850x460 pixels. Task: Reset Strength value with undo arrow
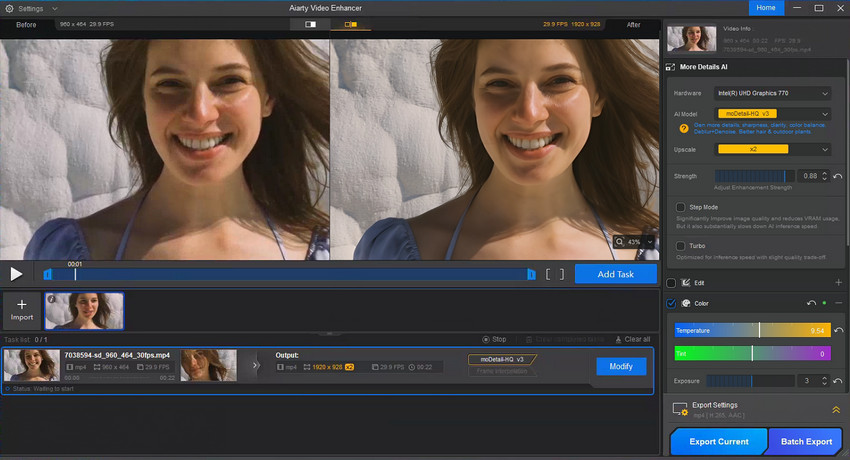[x=838, y=176]
